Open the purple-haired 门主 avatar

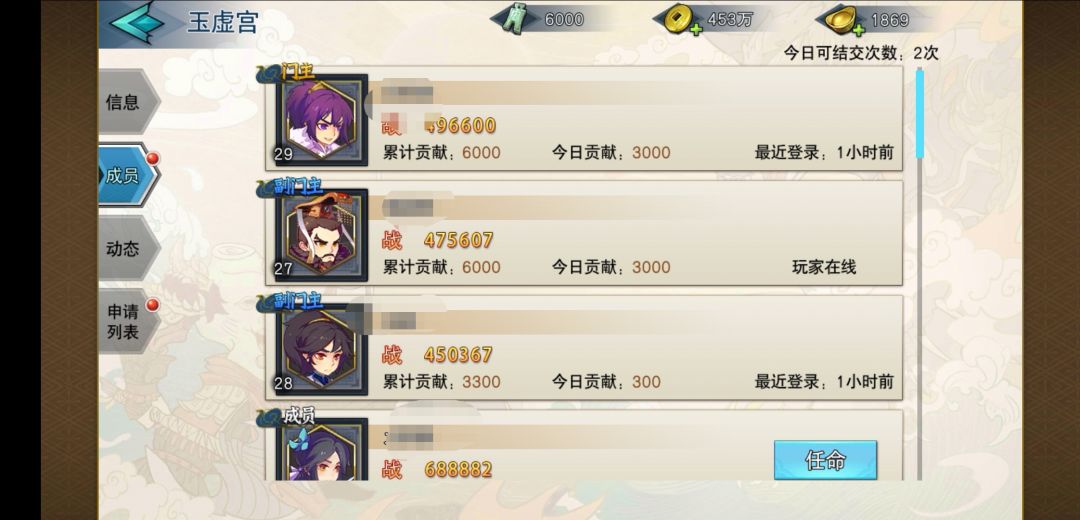[322, 120]
